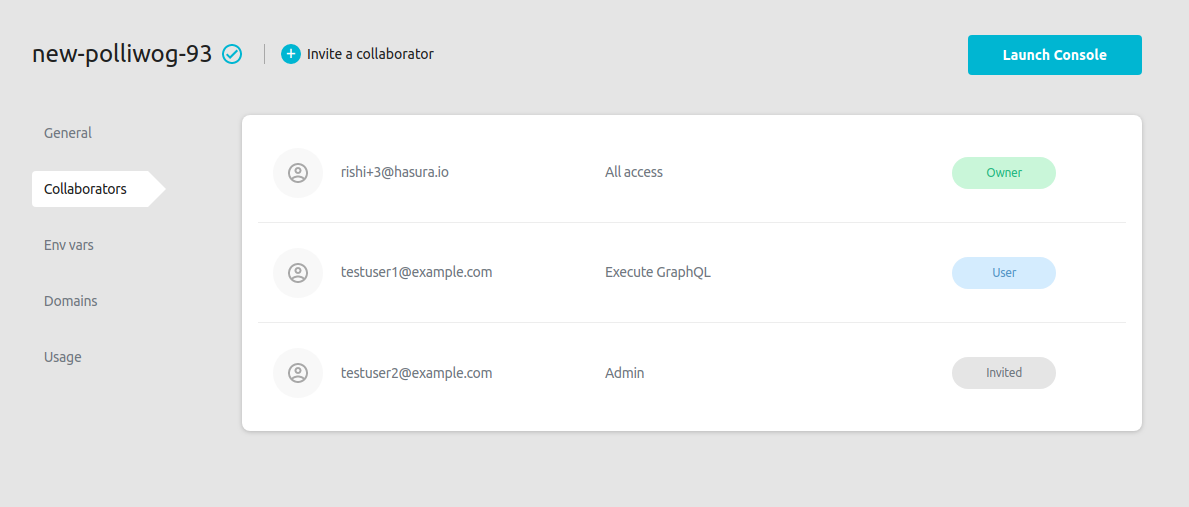Click avatar icon for rishi+3@hasura.io

click(x=298, y=173)
